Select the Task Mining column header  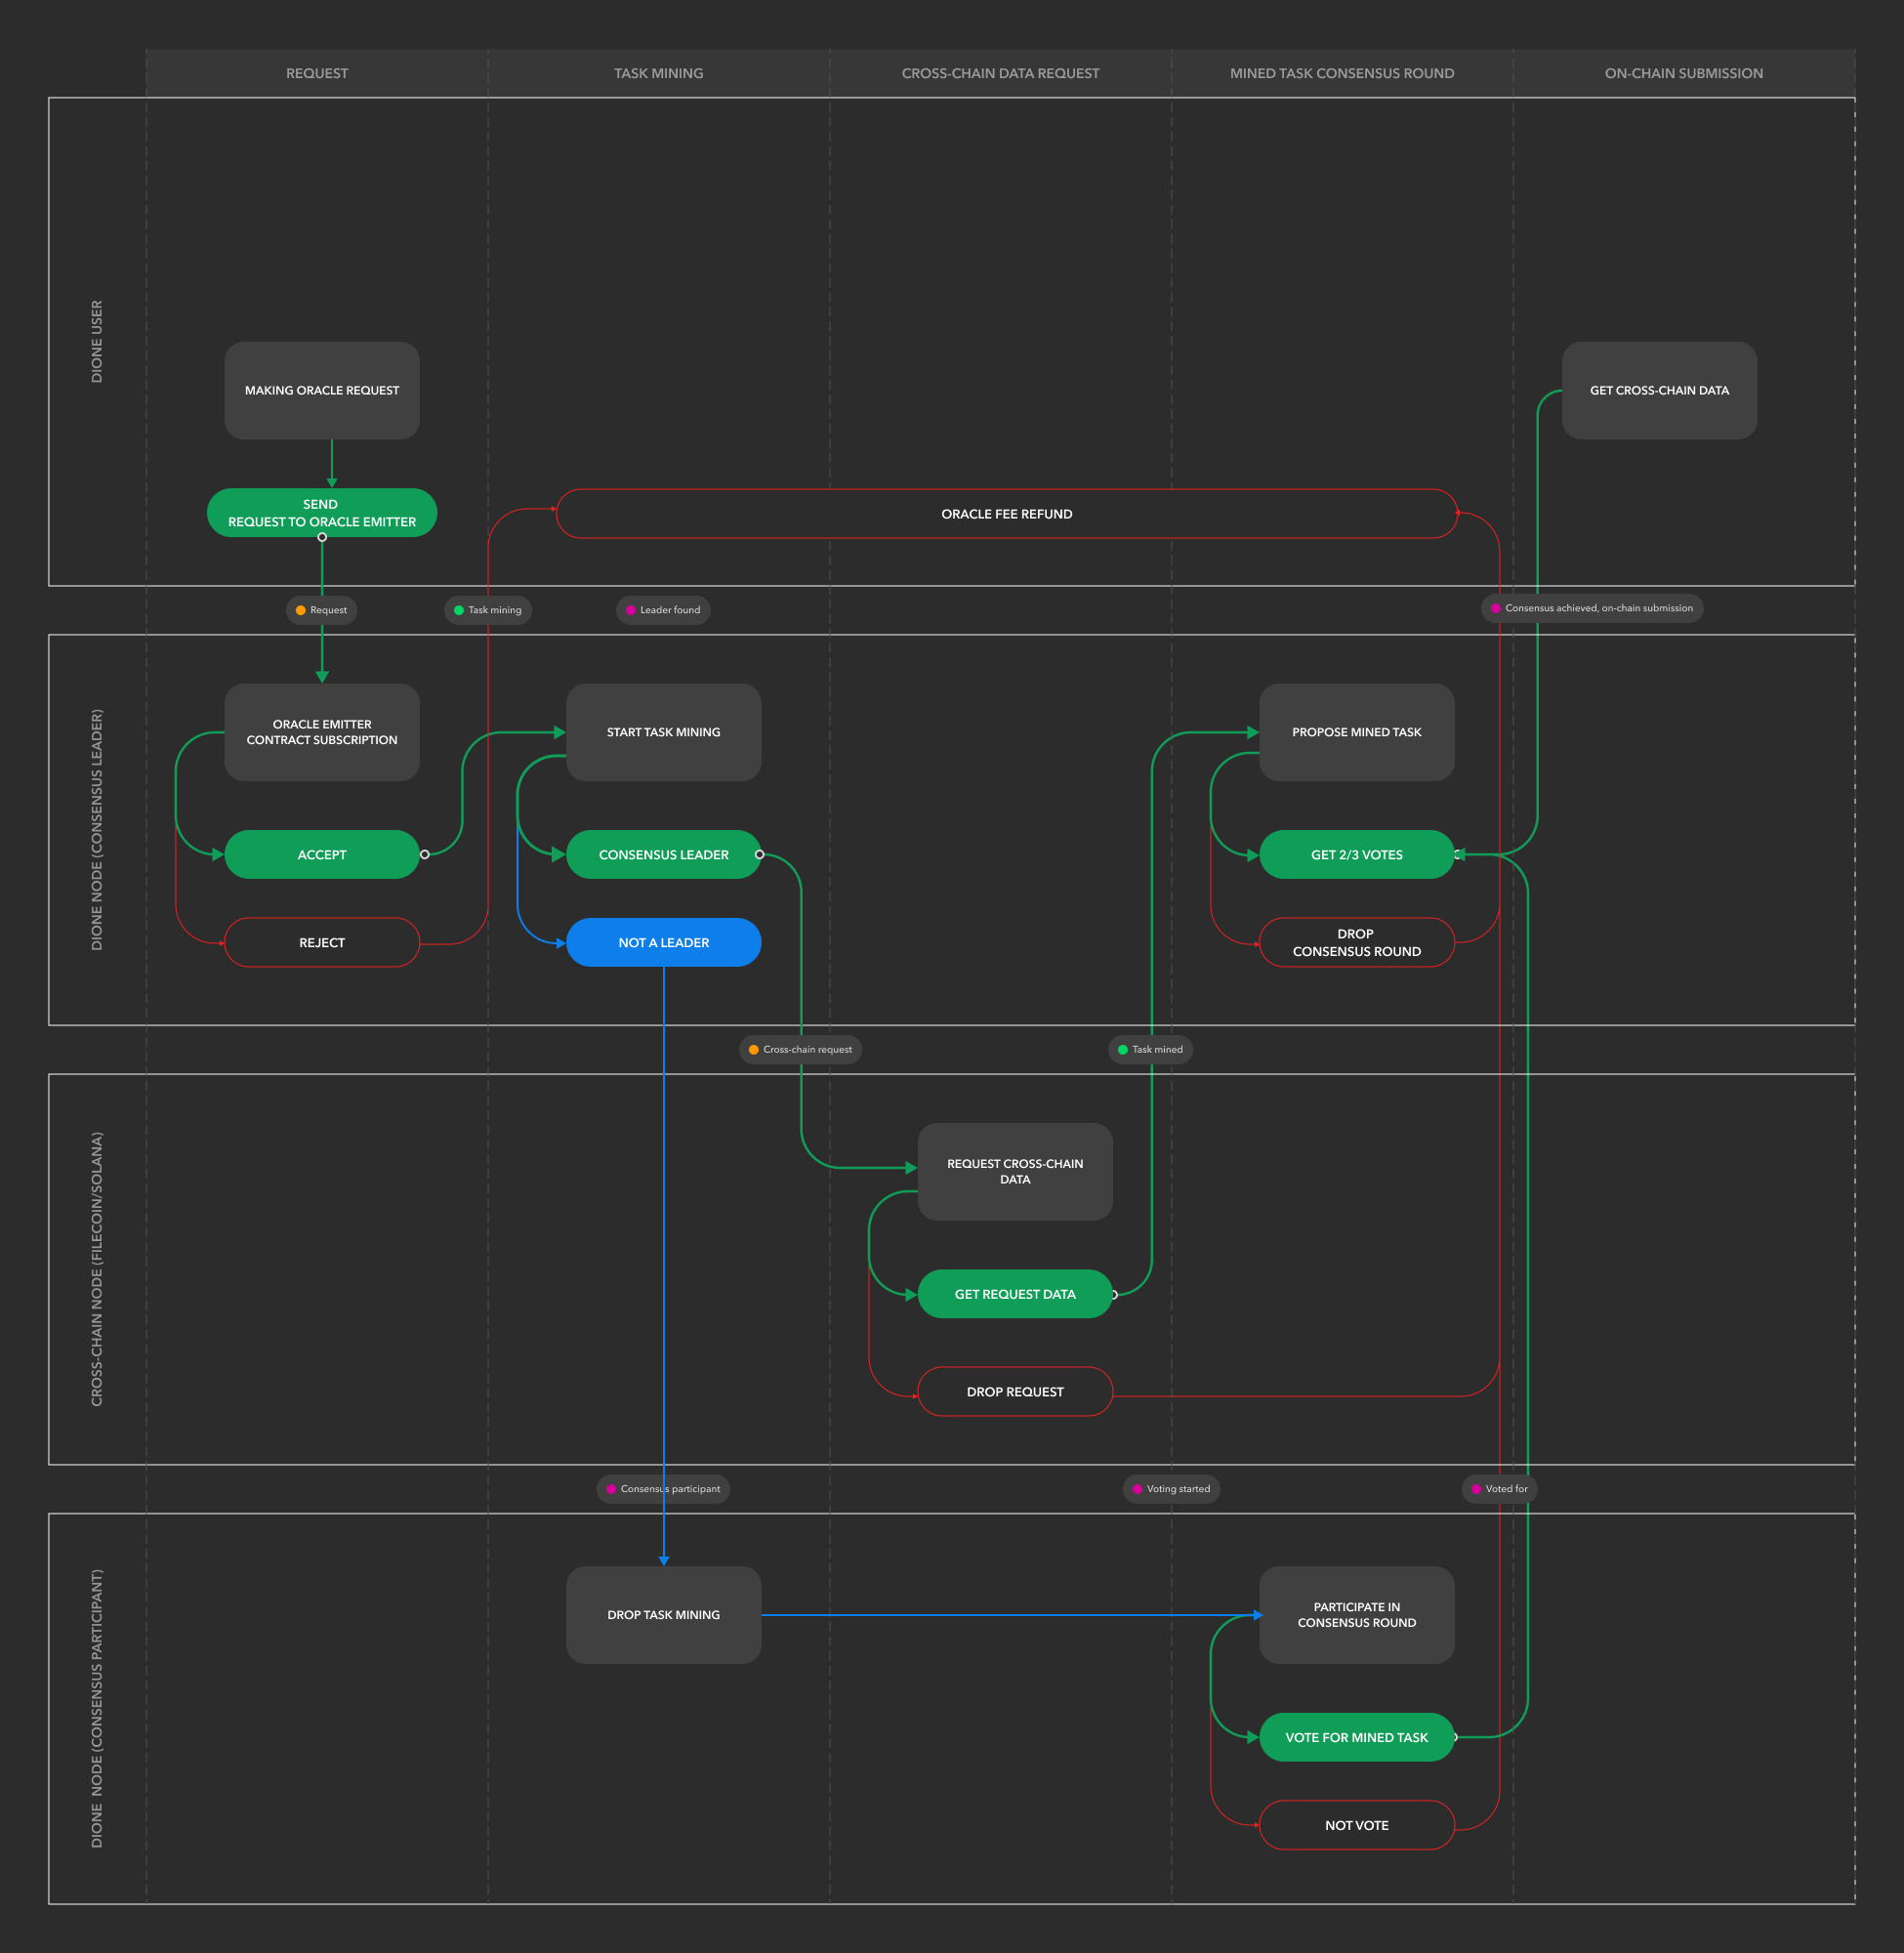[658, 73]
